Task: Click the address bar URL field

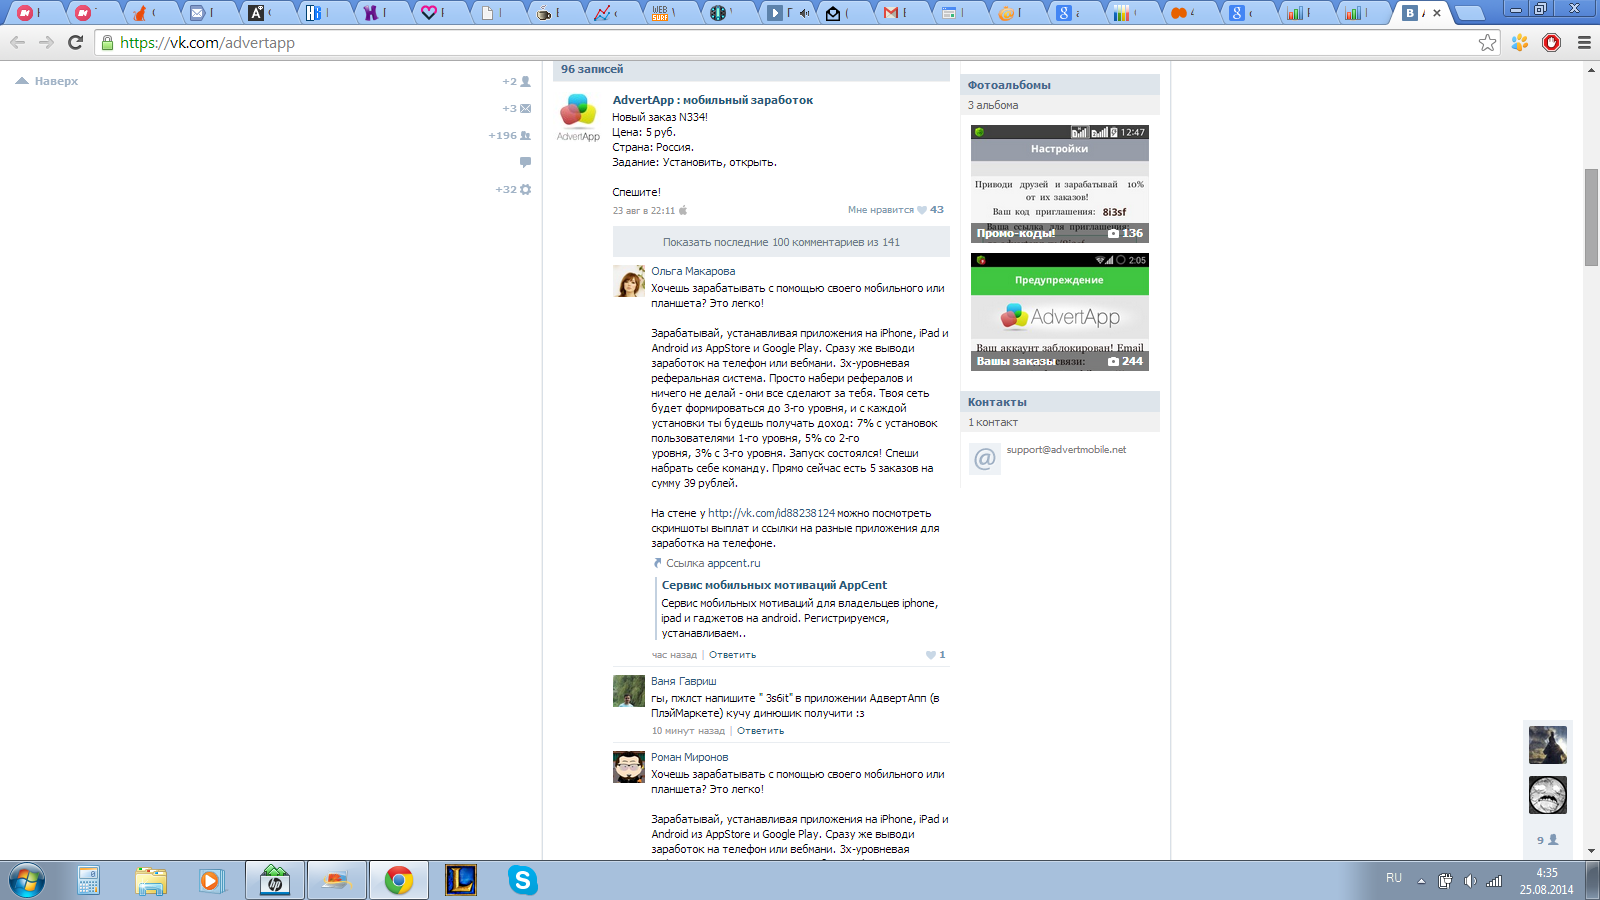Action: 796,42
